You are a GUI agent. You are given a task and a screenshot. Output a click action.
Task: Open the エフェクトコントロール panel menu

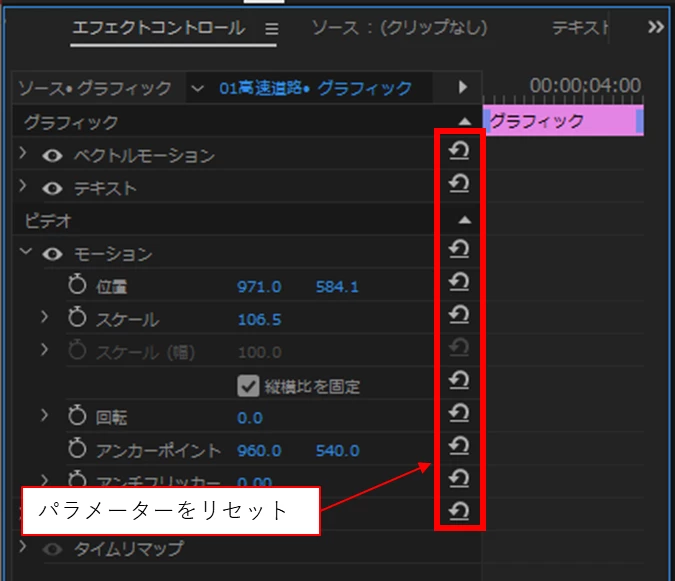tap(272, 29)
